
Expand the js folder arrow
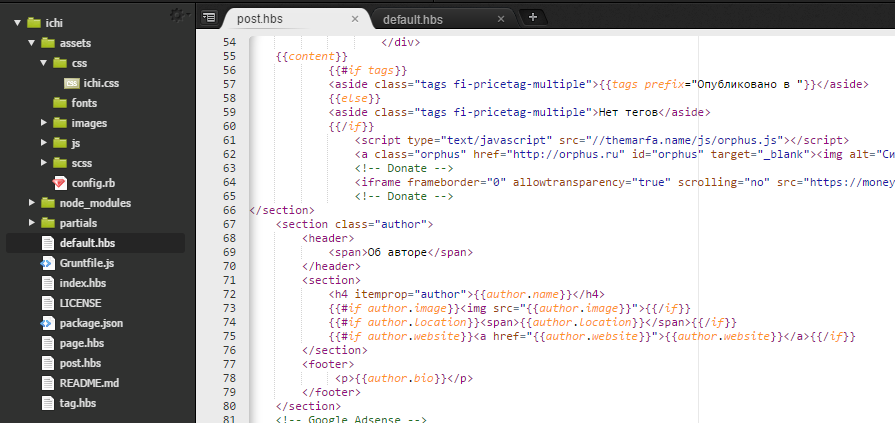[x=43, y=143]
